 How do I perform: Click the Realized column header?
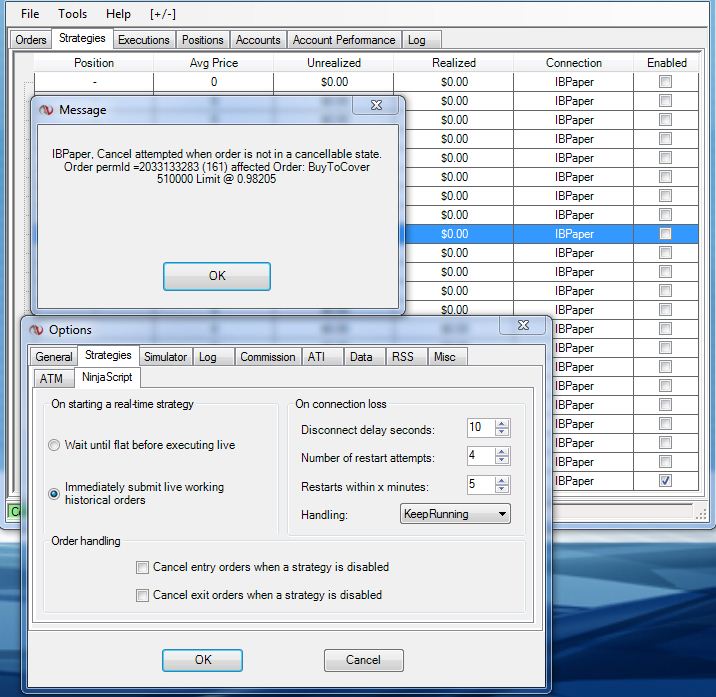tap(454, 63)
